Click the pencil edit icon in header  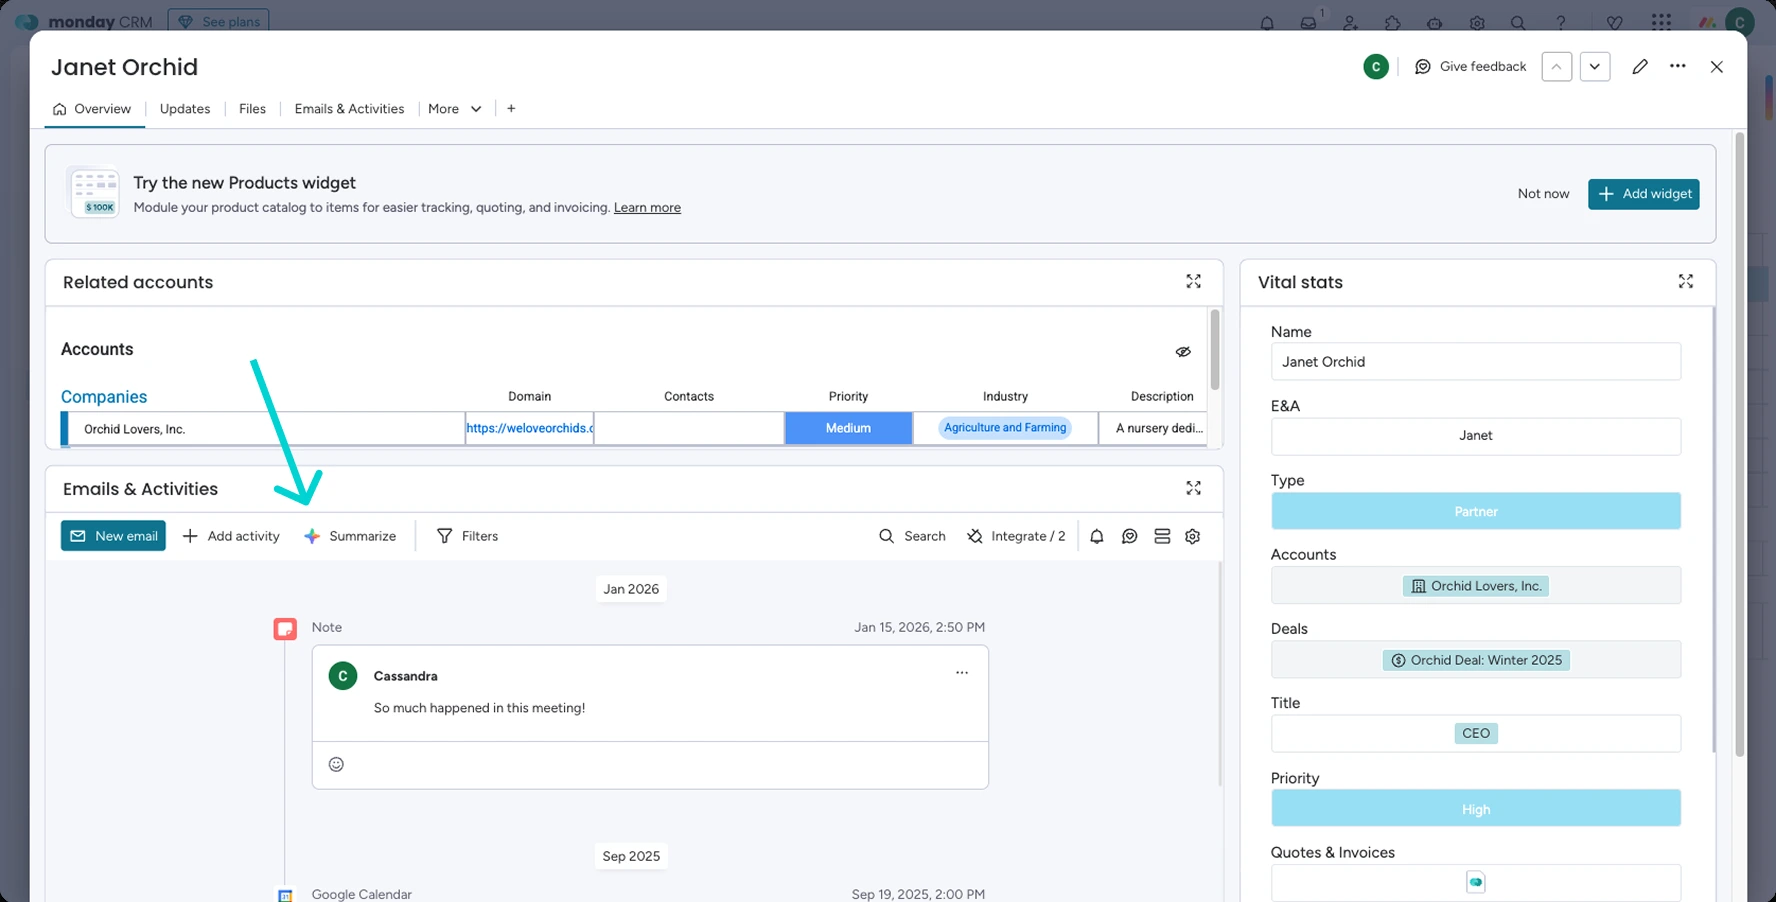(1640, 67)
